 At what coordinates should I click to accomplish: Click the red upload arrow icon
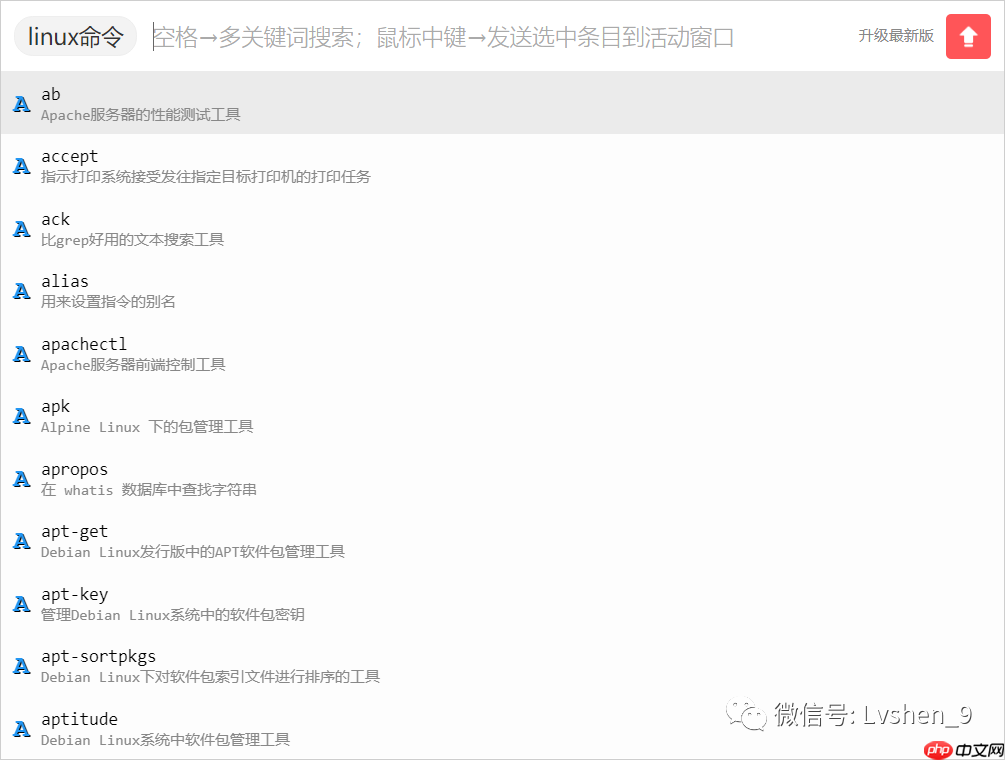tap(967, 36)
